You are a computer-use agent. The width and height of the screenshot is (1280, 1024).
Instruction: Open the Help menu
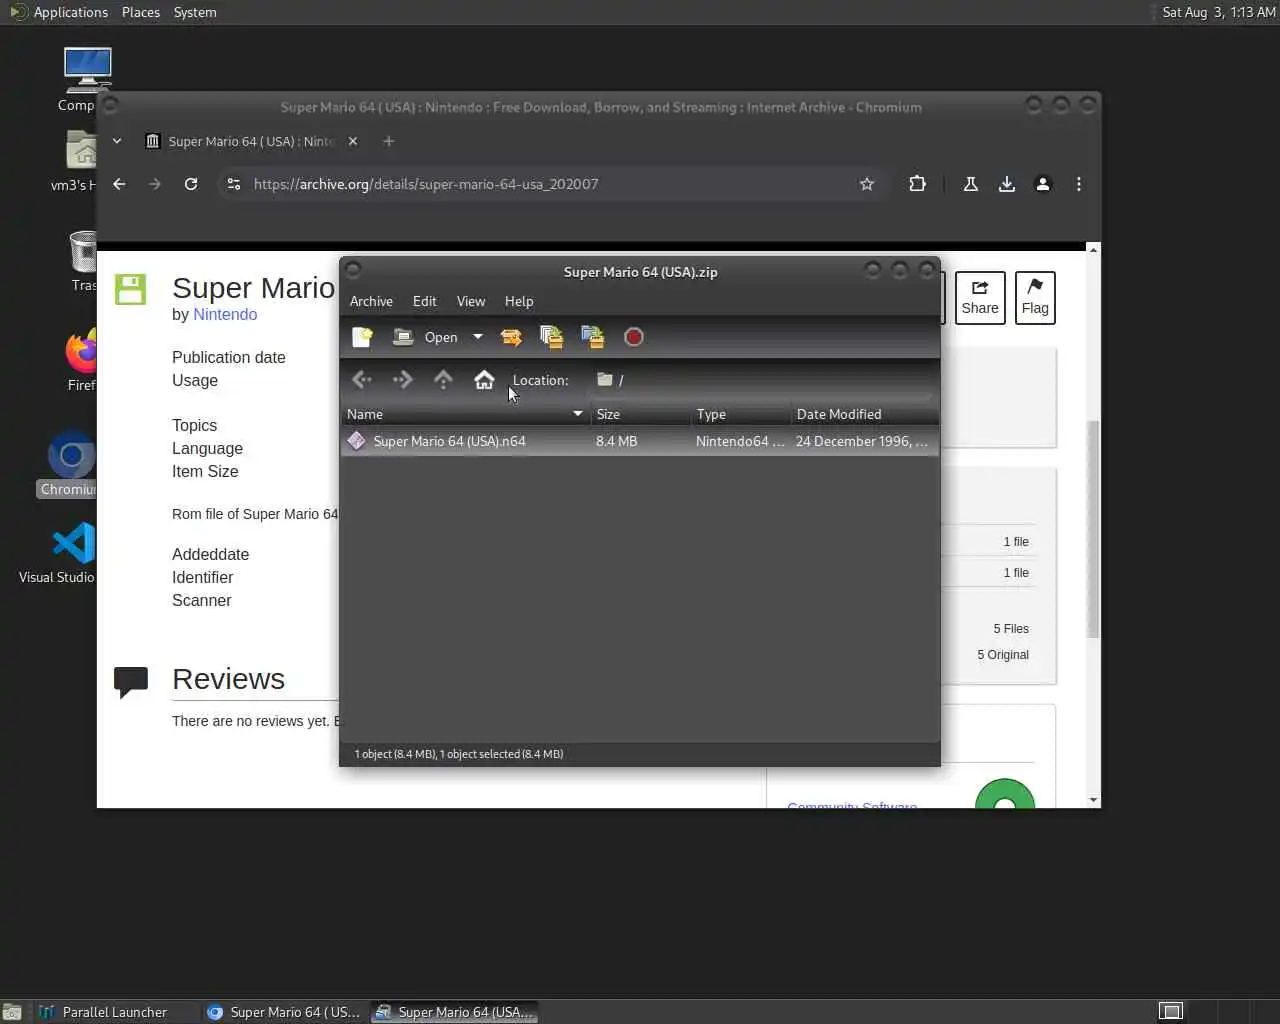[519, 301]
